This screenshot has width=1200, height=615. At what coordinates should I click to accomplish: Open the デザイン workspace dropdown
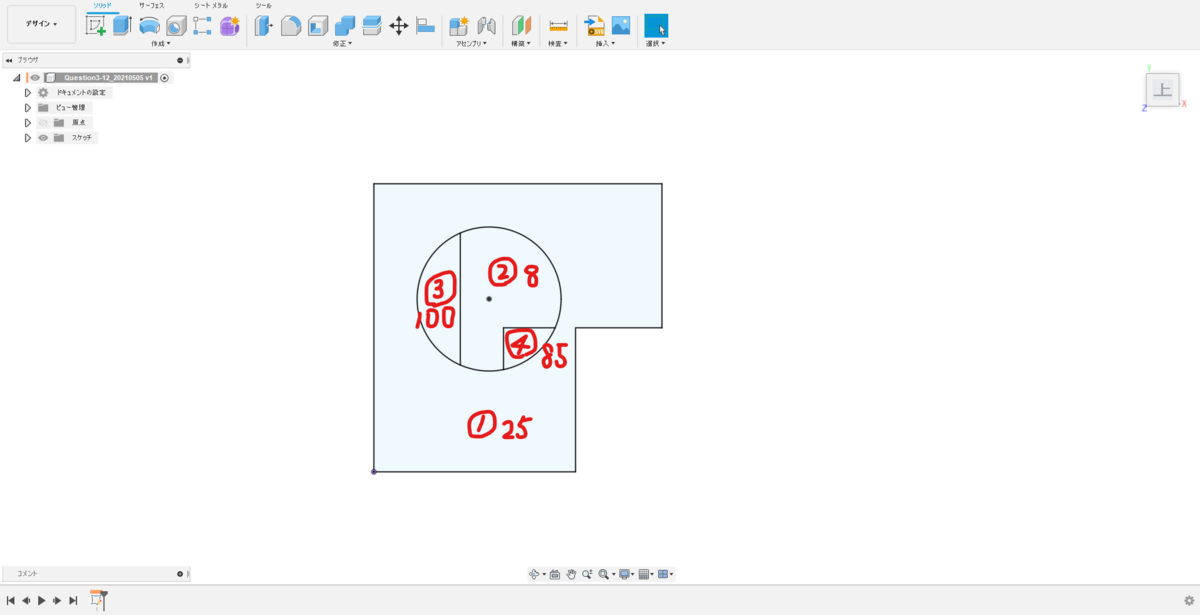pos(41,24)
